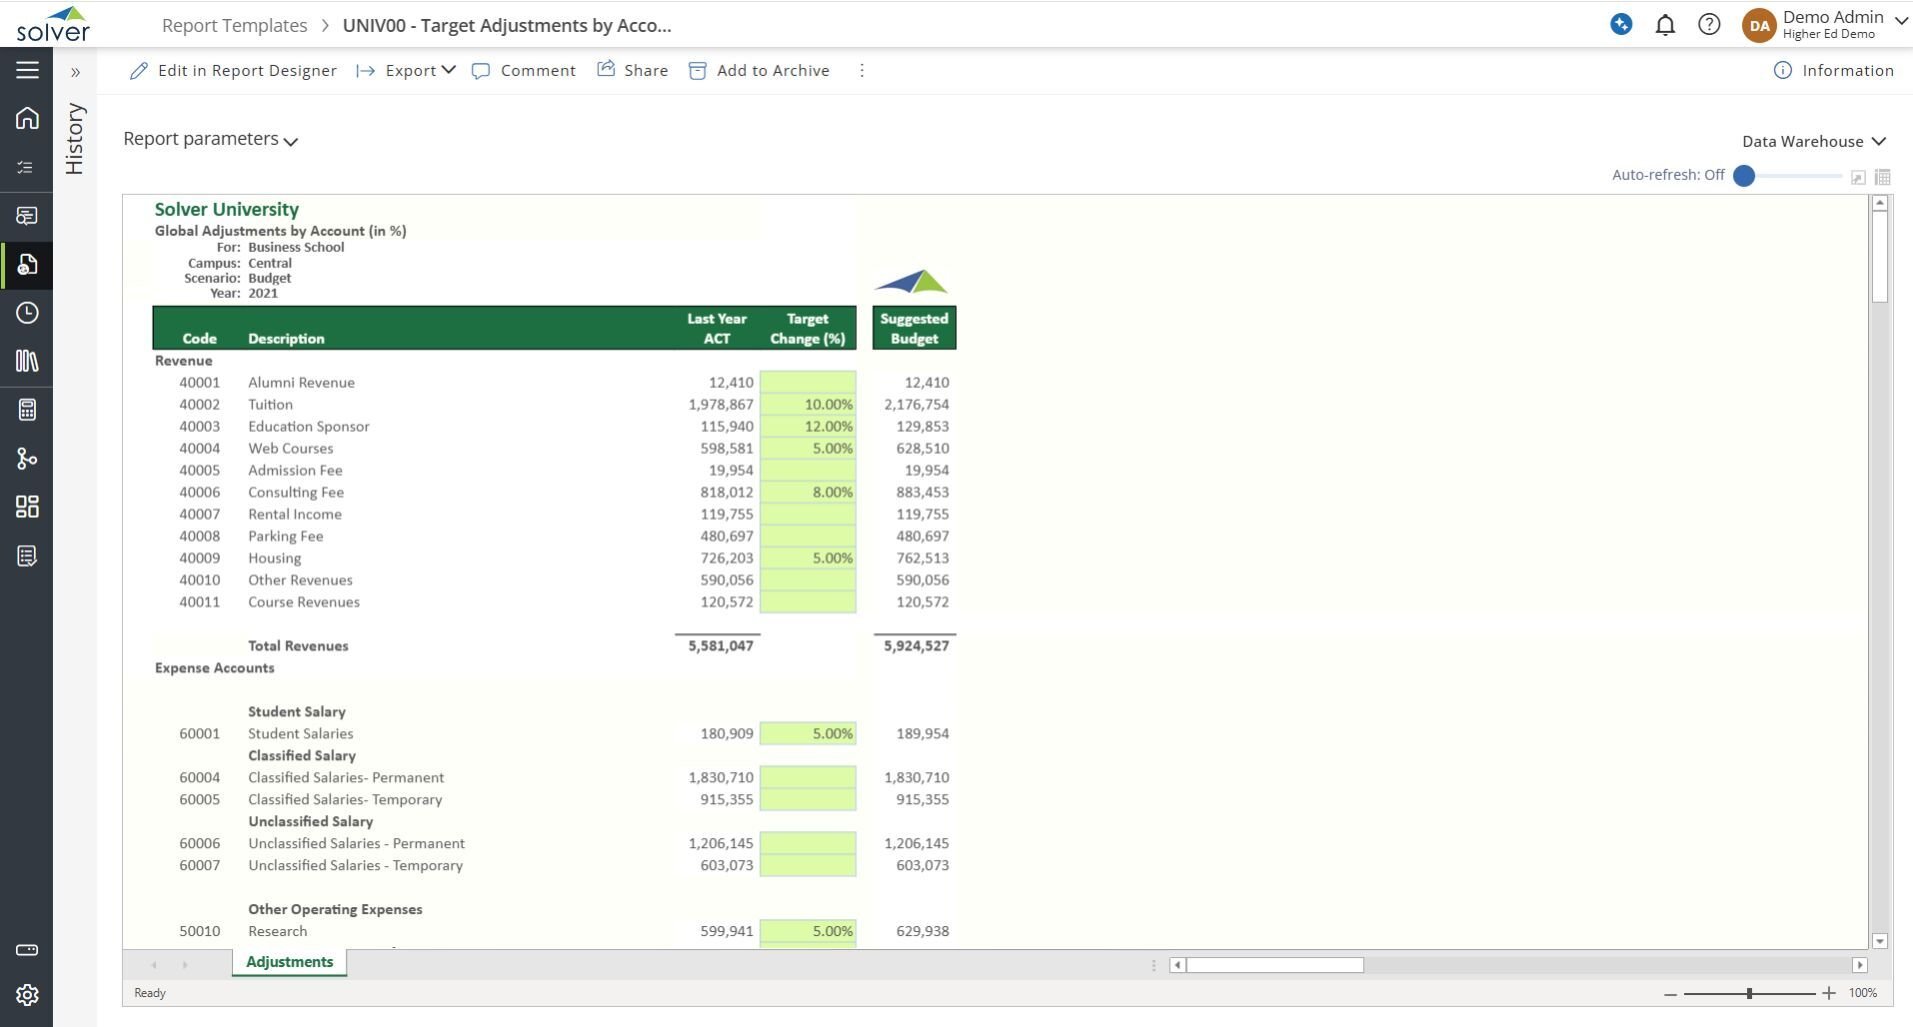This screenshot has width=1913, height=1027.
Task: Click account code 40008
Action: tap(200, 536)
